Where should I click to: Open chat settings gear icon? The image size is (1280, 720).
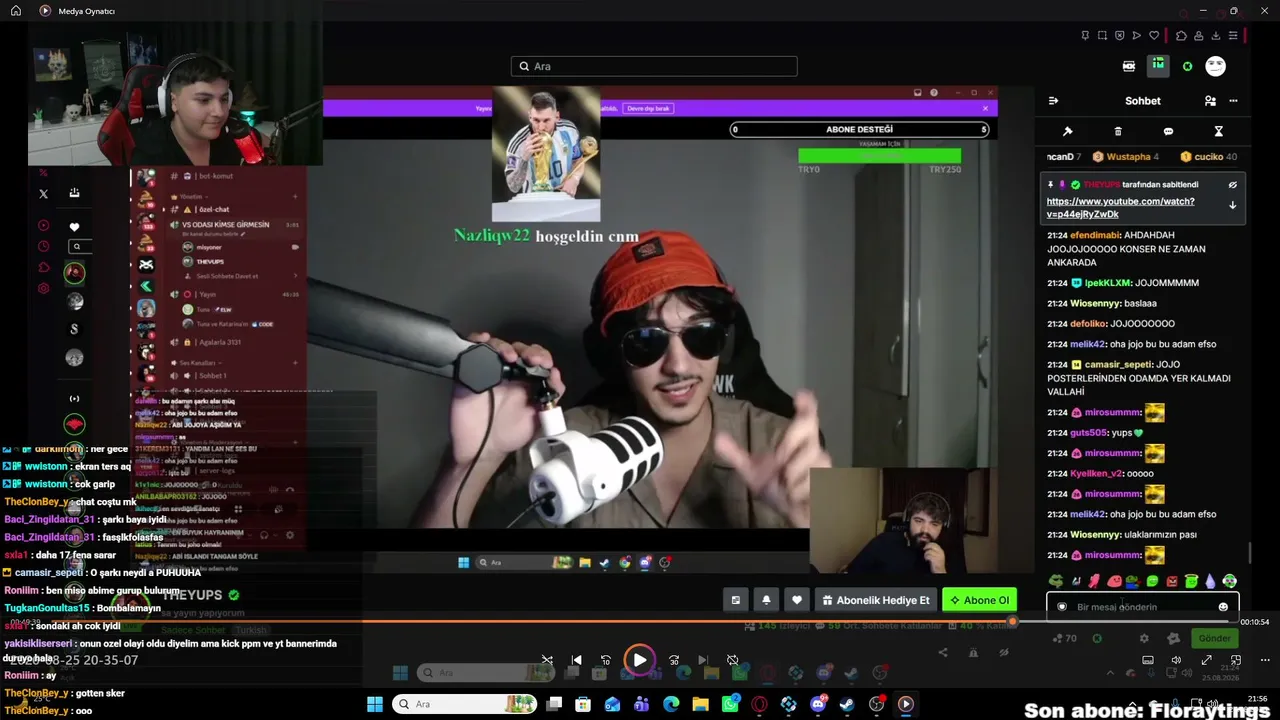(1144, 638)
